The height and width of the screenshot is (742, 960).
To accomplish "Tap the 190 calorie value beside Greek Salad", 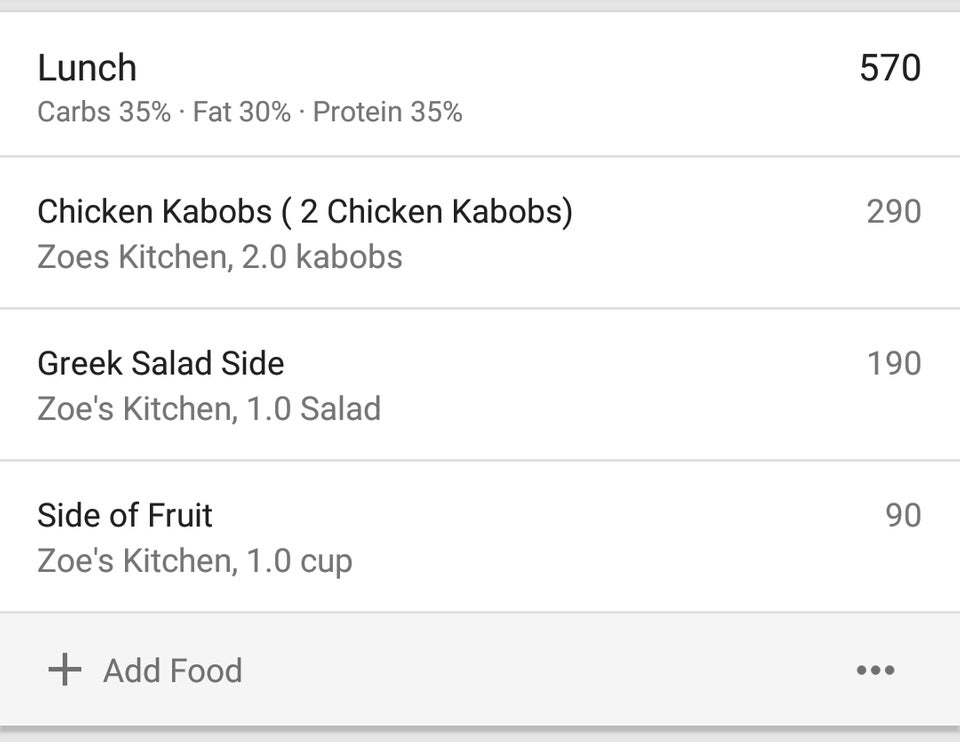I will coord(893,363).
